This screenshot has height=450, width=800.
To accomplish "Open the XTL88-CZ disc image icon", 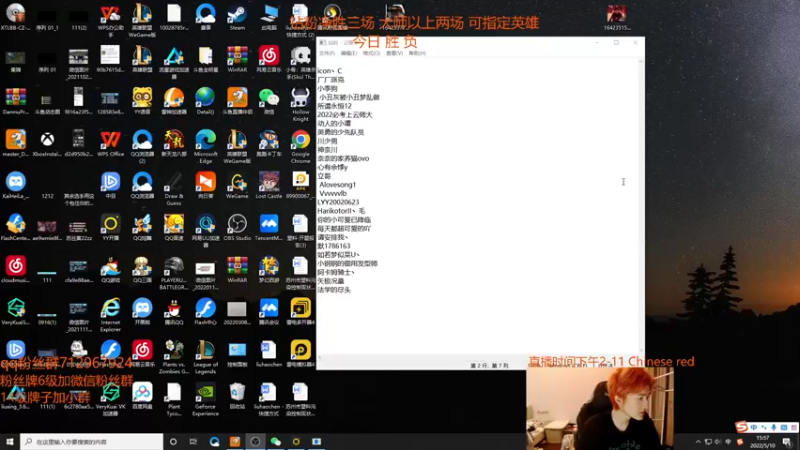I will tap(15, 17).
